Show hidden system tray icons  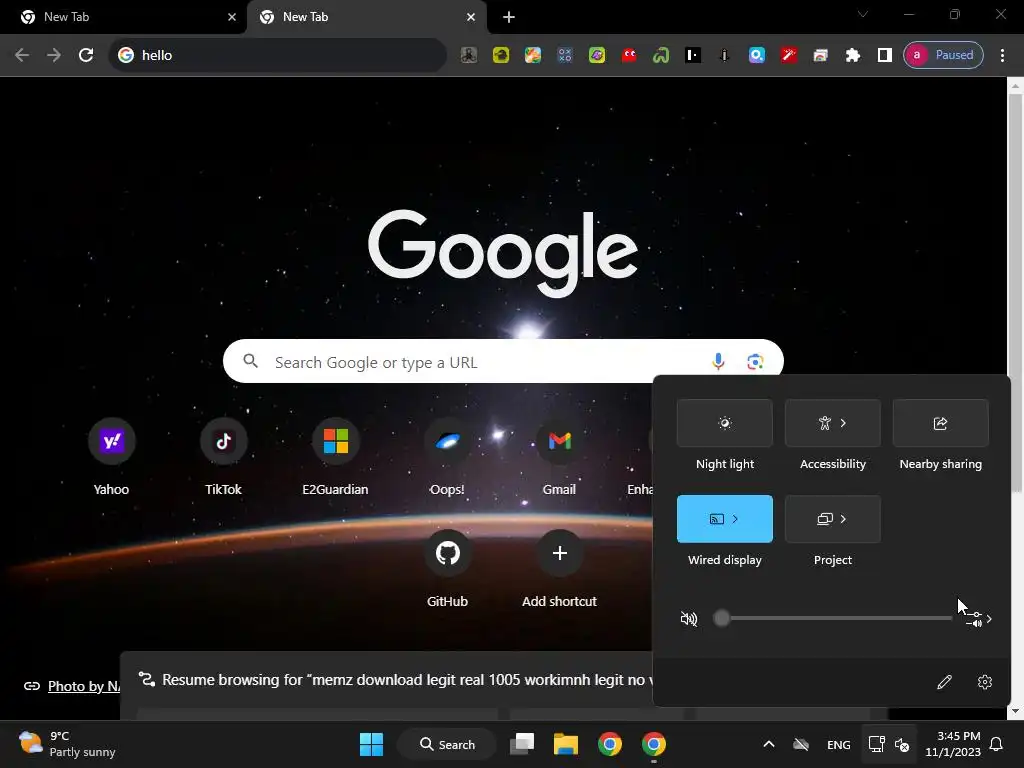(x=769, y=744)
